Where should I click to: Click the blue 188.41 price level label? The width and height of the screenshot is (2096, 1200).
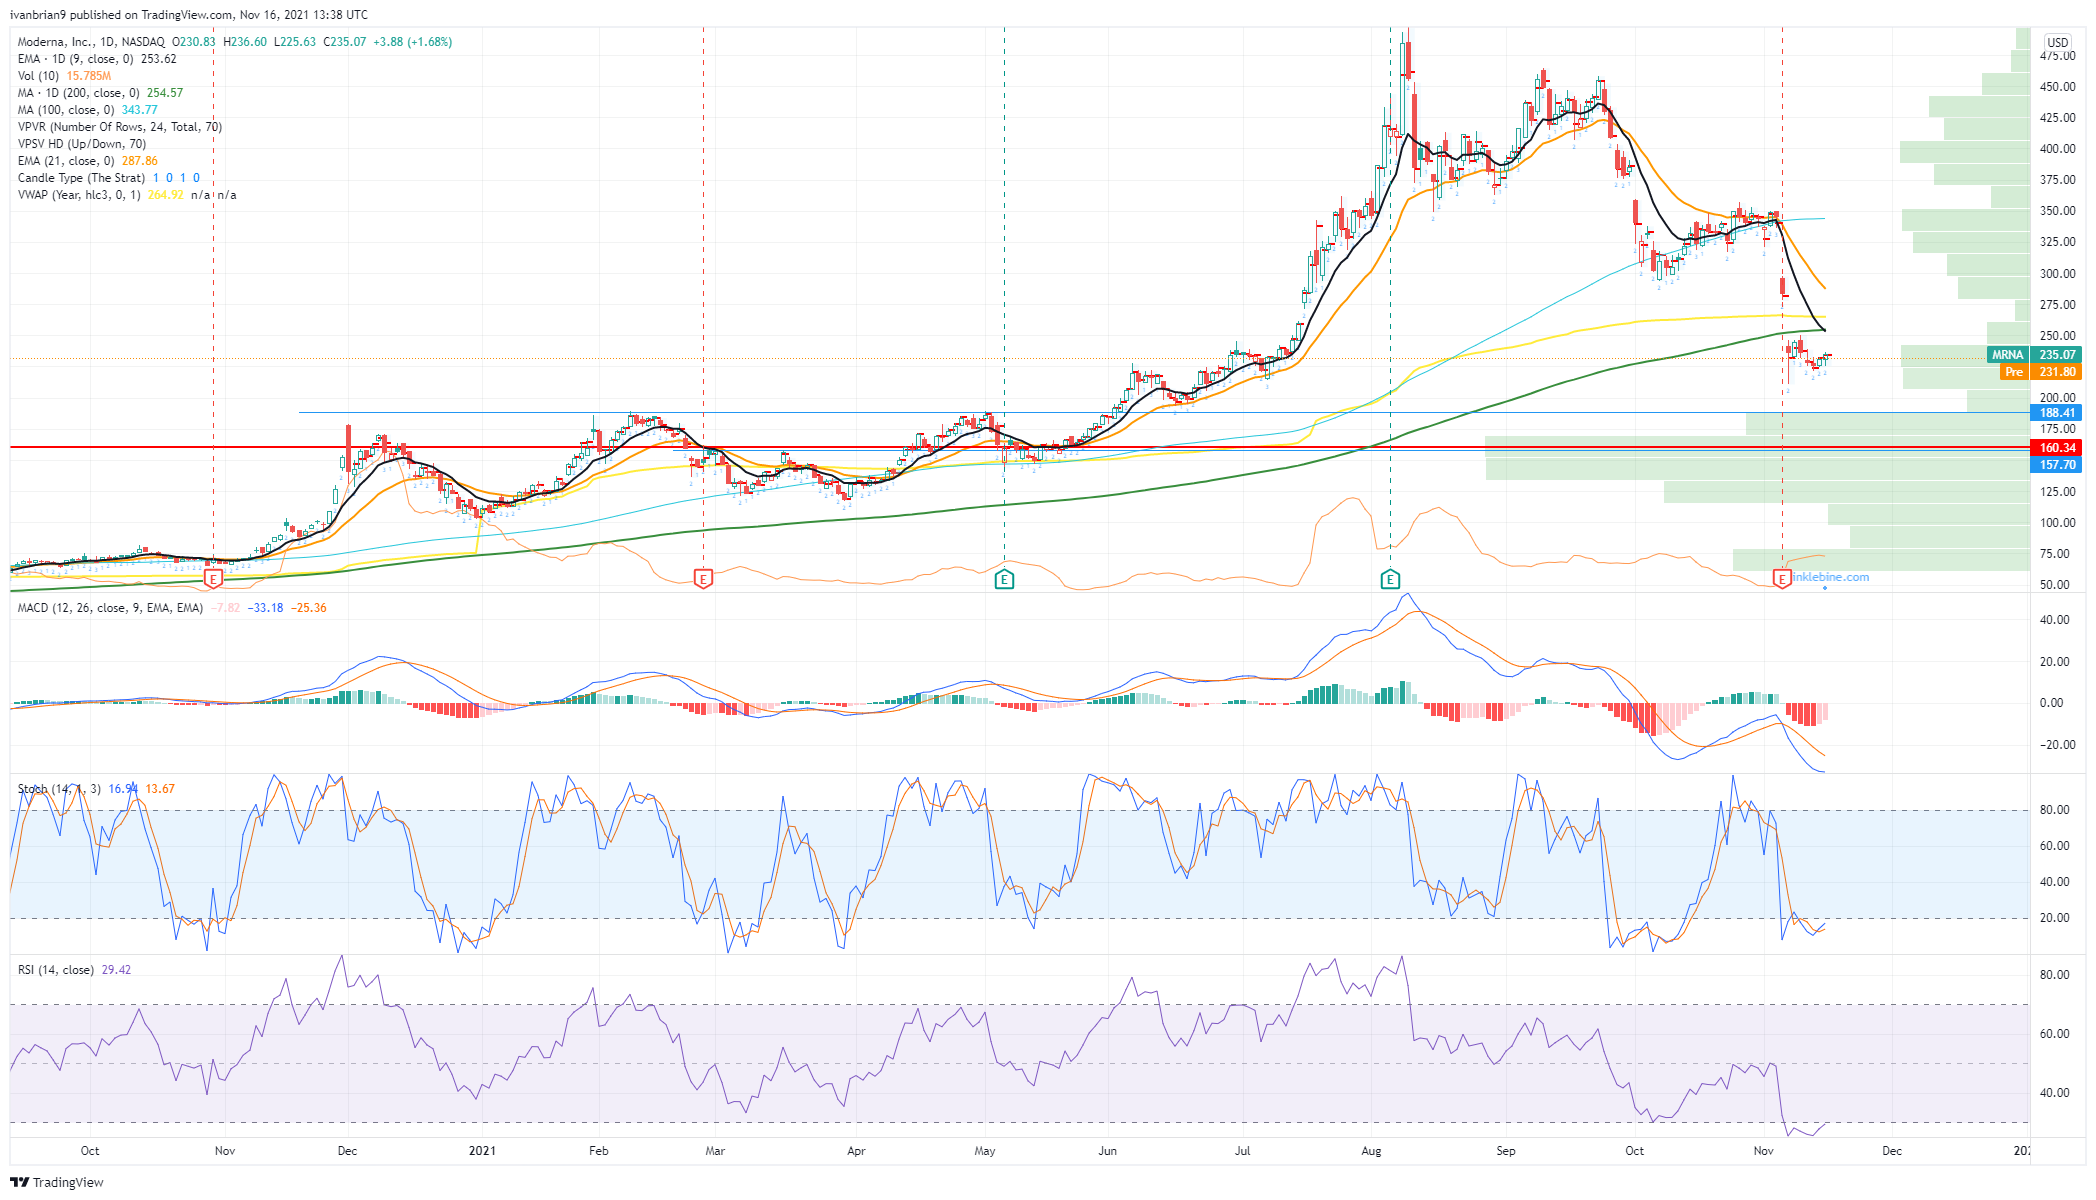point(2057,413)
